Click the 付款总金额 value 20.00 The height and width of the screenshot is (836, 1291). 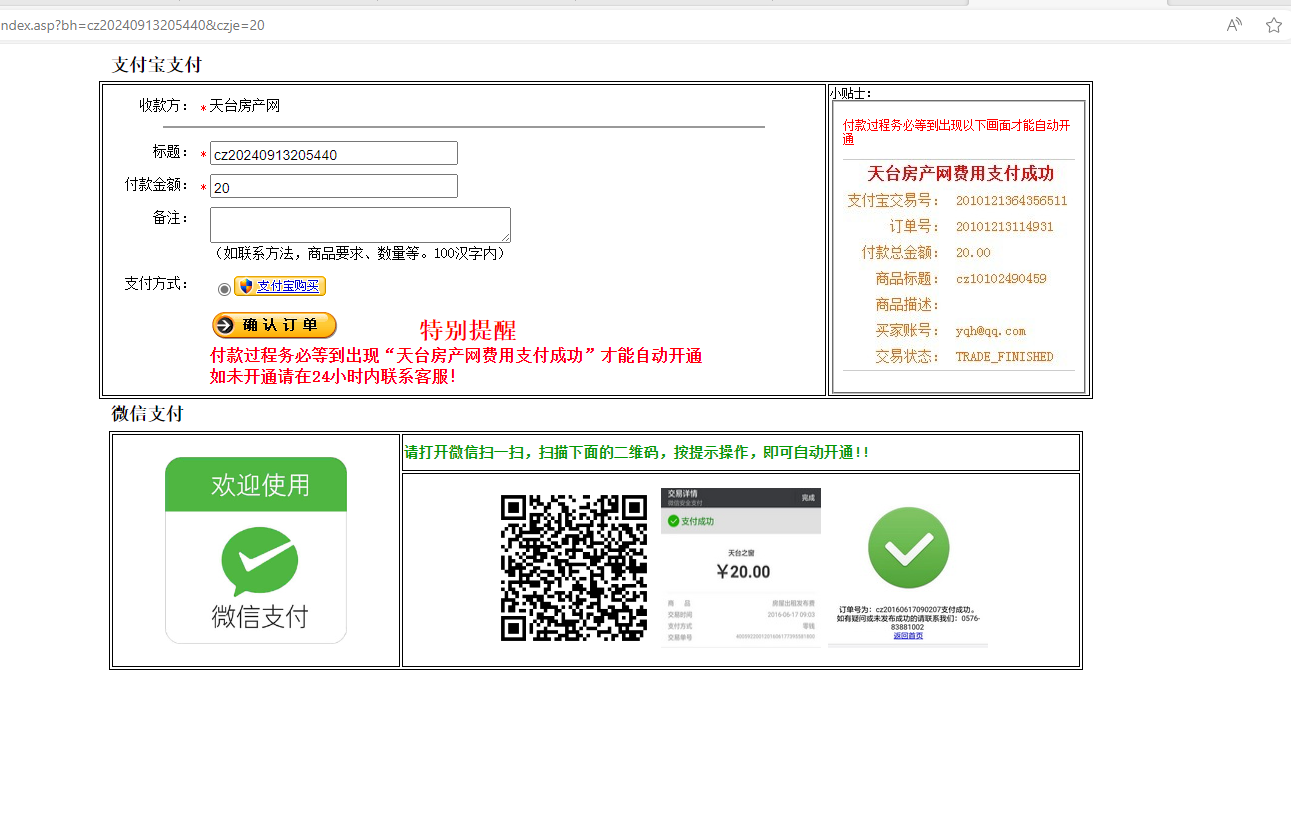click(973, 253)
